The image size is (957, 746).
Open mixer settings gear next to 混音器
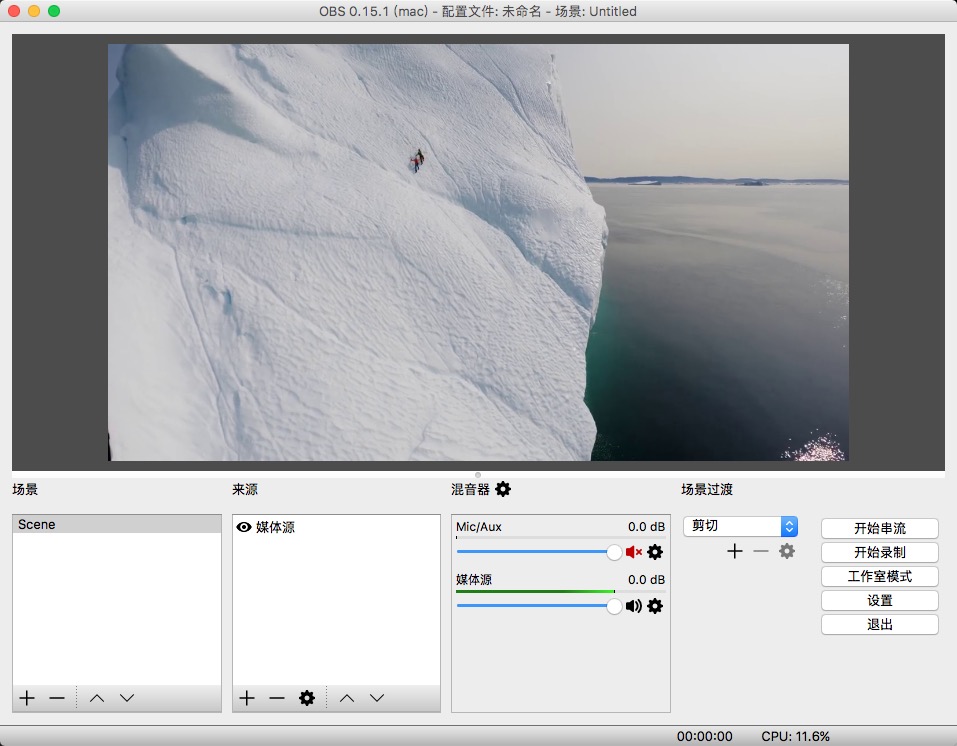(x=503, y=489)
